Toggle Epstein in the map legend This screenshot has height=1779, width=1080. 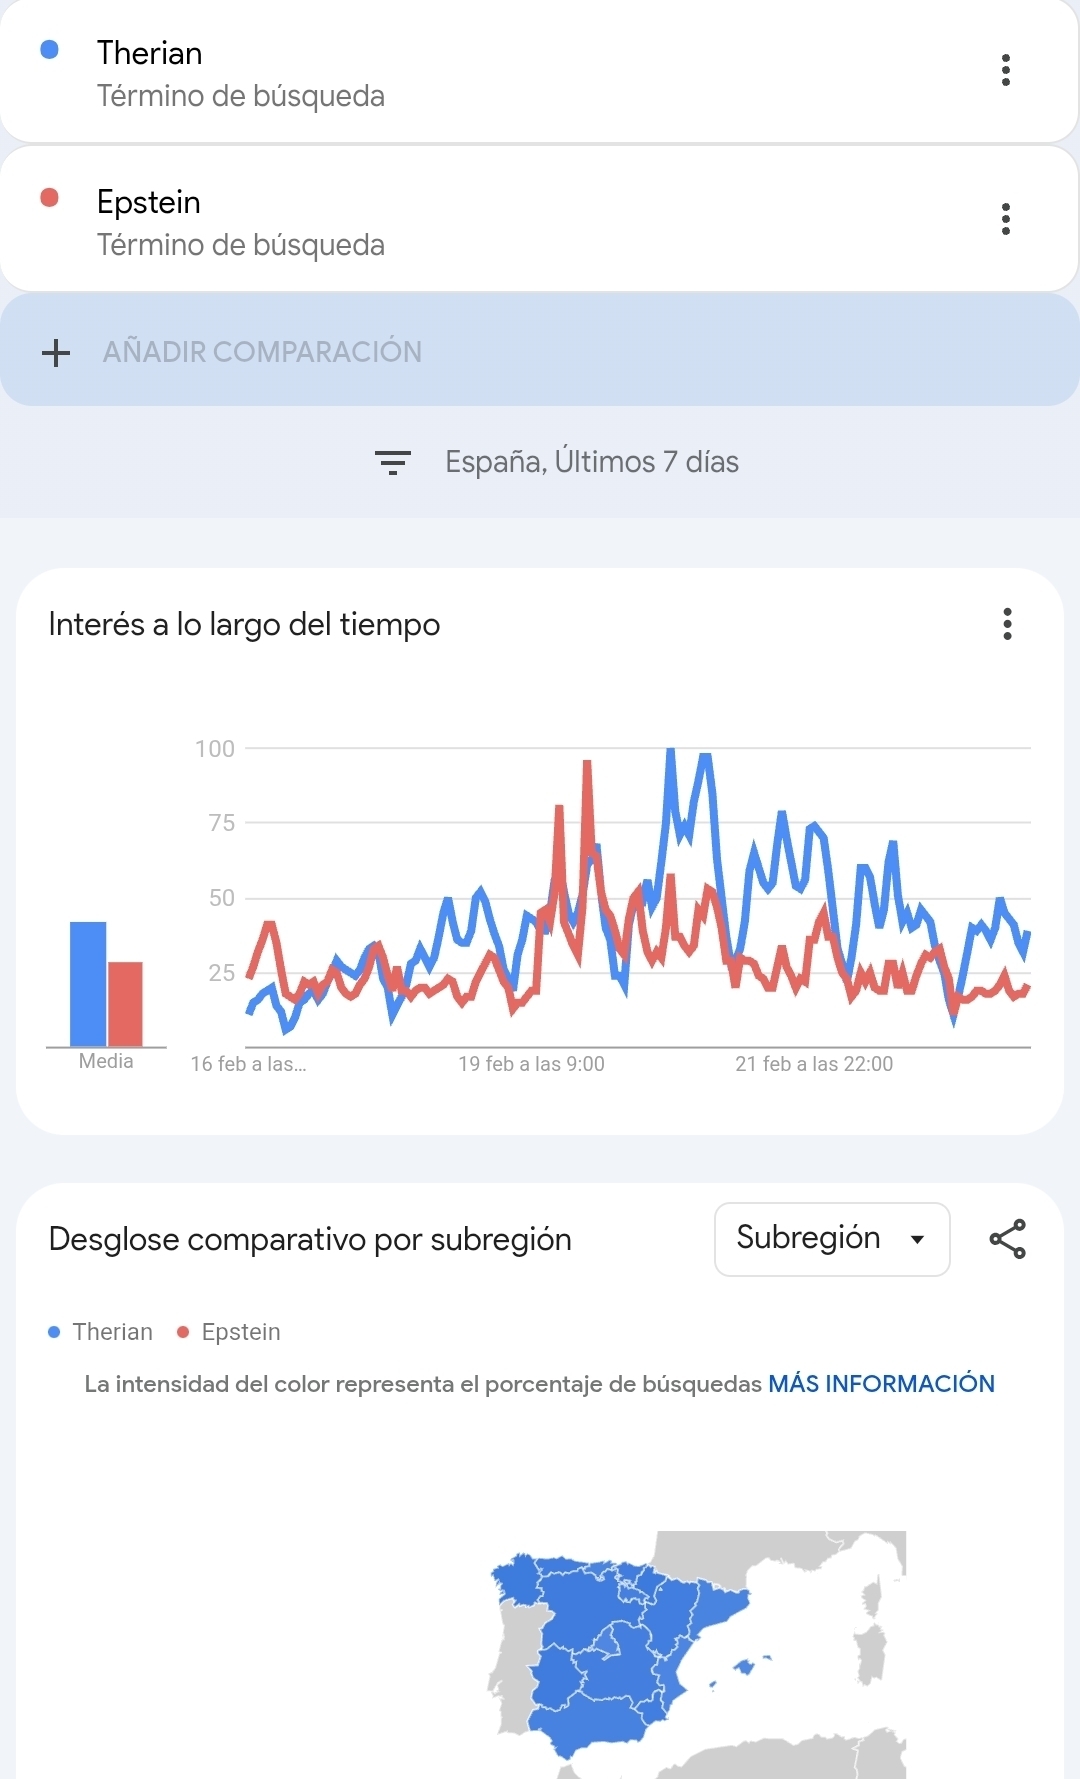(x=240, y=1332)
